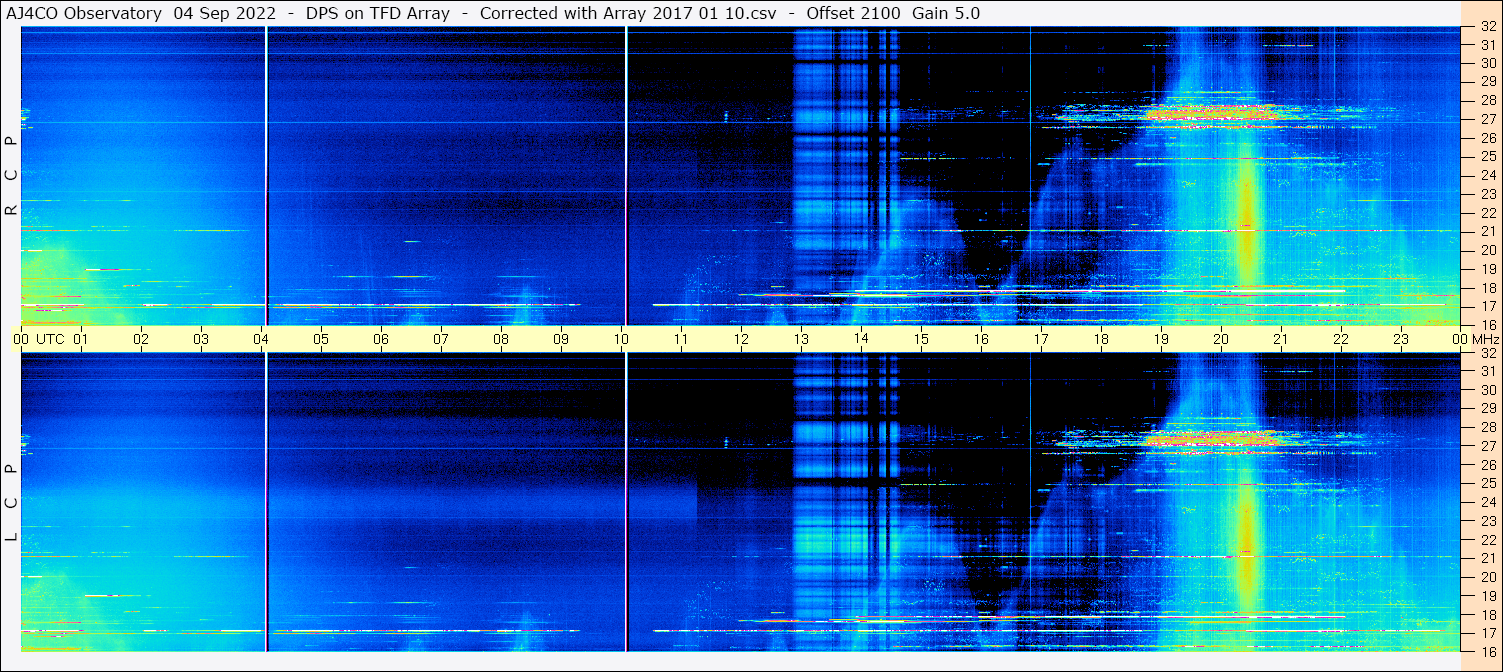This screenshot has height=672, width=1503.
Task: Select the 06 hour mark on time axis
Action: (381, 339)
